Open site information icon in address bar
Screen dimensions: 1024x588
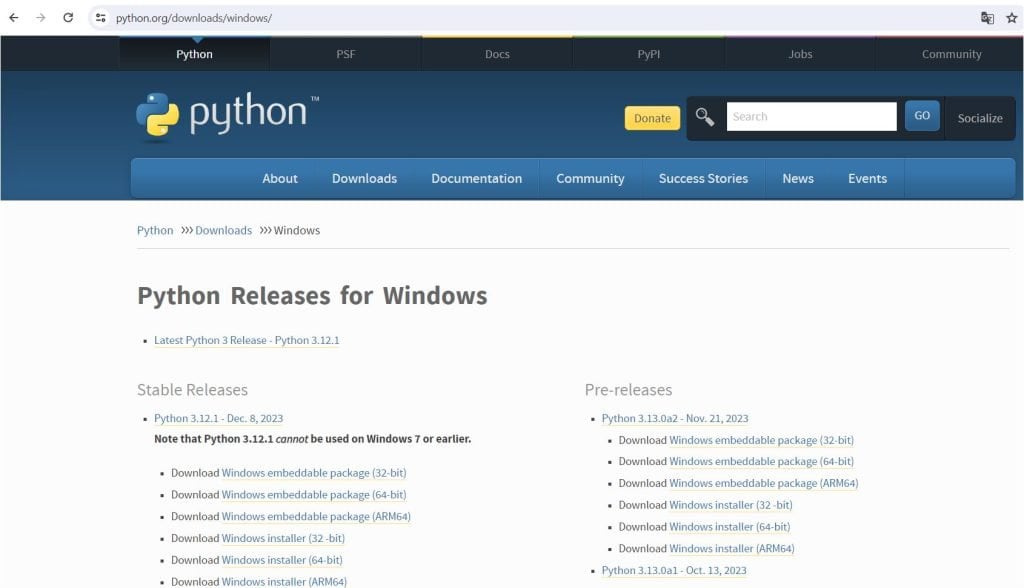pos(100,18)
